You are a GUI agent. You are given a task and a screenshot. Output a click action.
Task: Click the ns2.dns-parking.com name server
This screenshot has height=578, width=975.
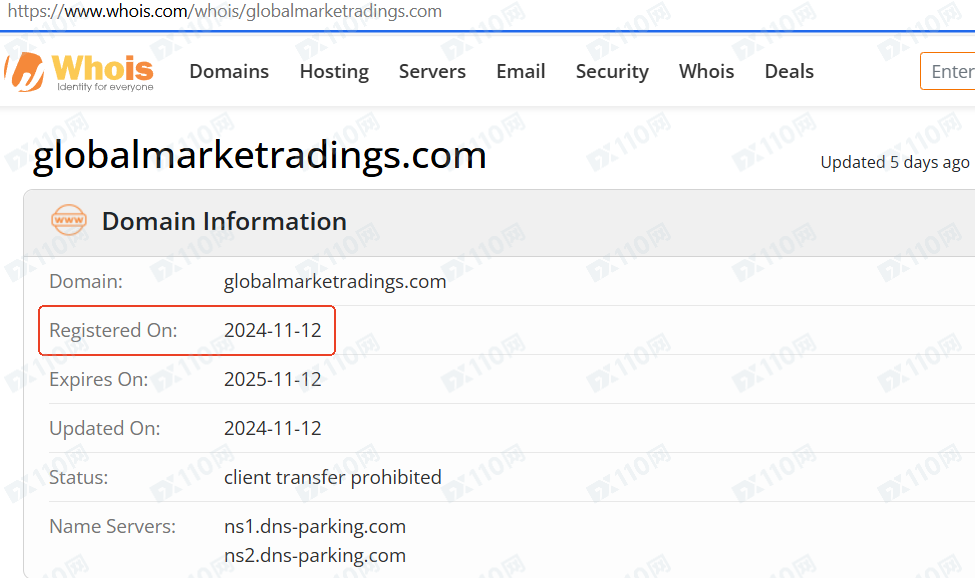(x=315, y=555)
